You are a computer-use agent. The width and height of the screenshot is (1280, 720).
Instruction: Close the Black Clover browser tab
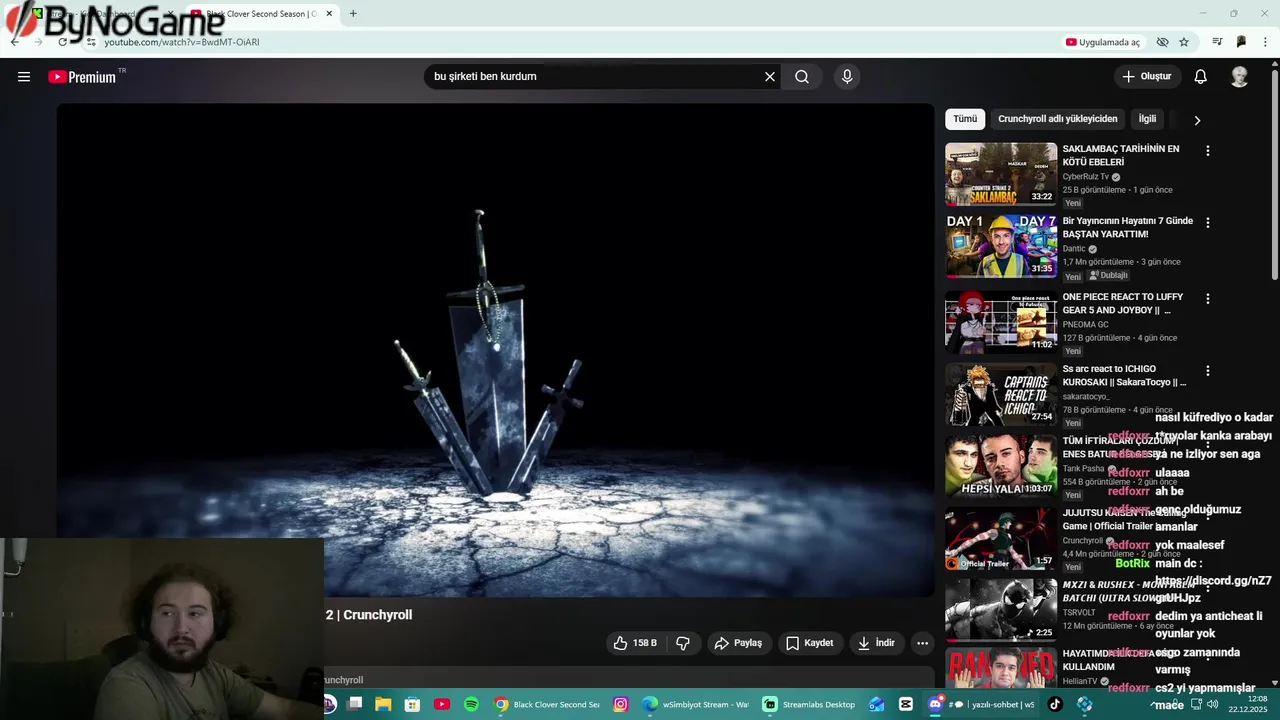(x=329, y=14)
